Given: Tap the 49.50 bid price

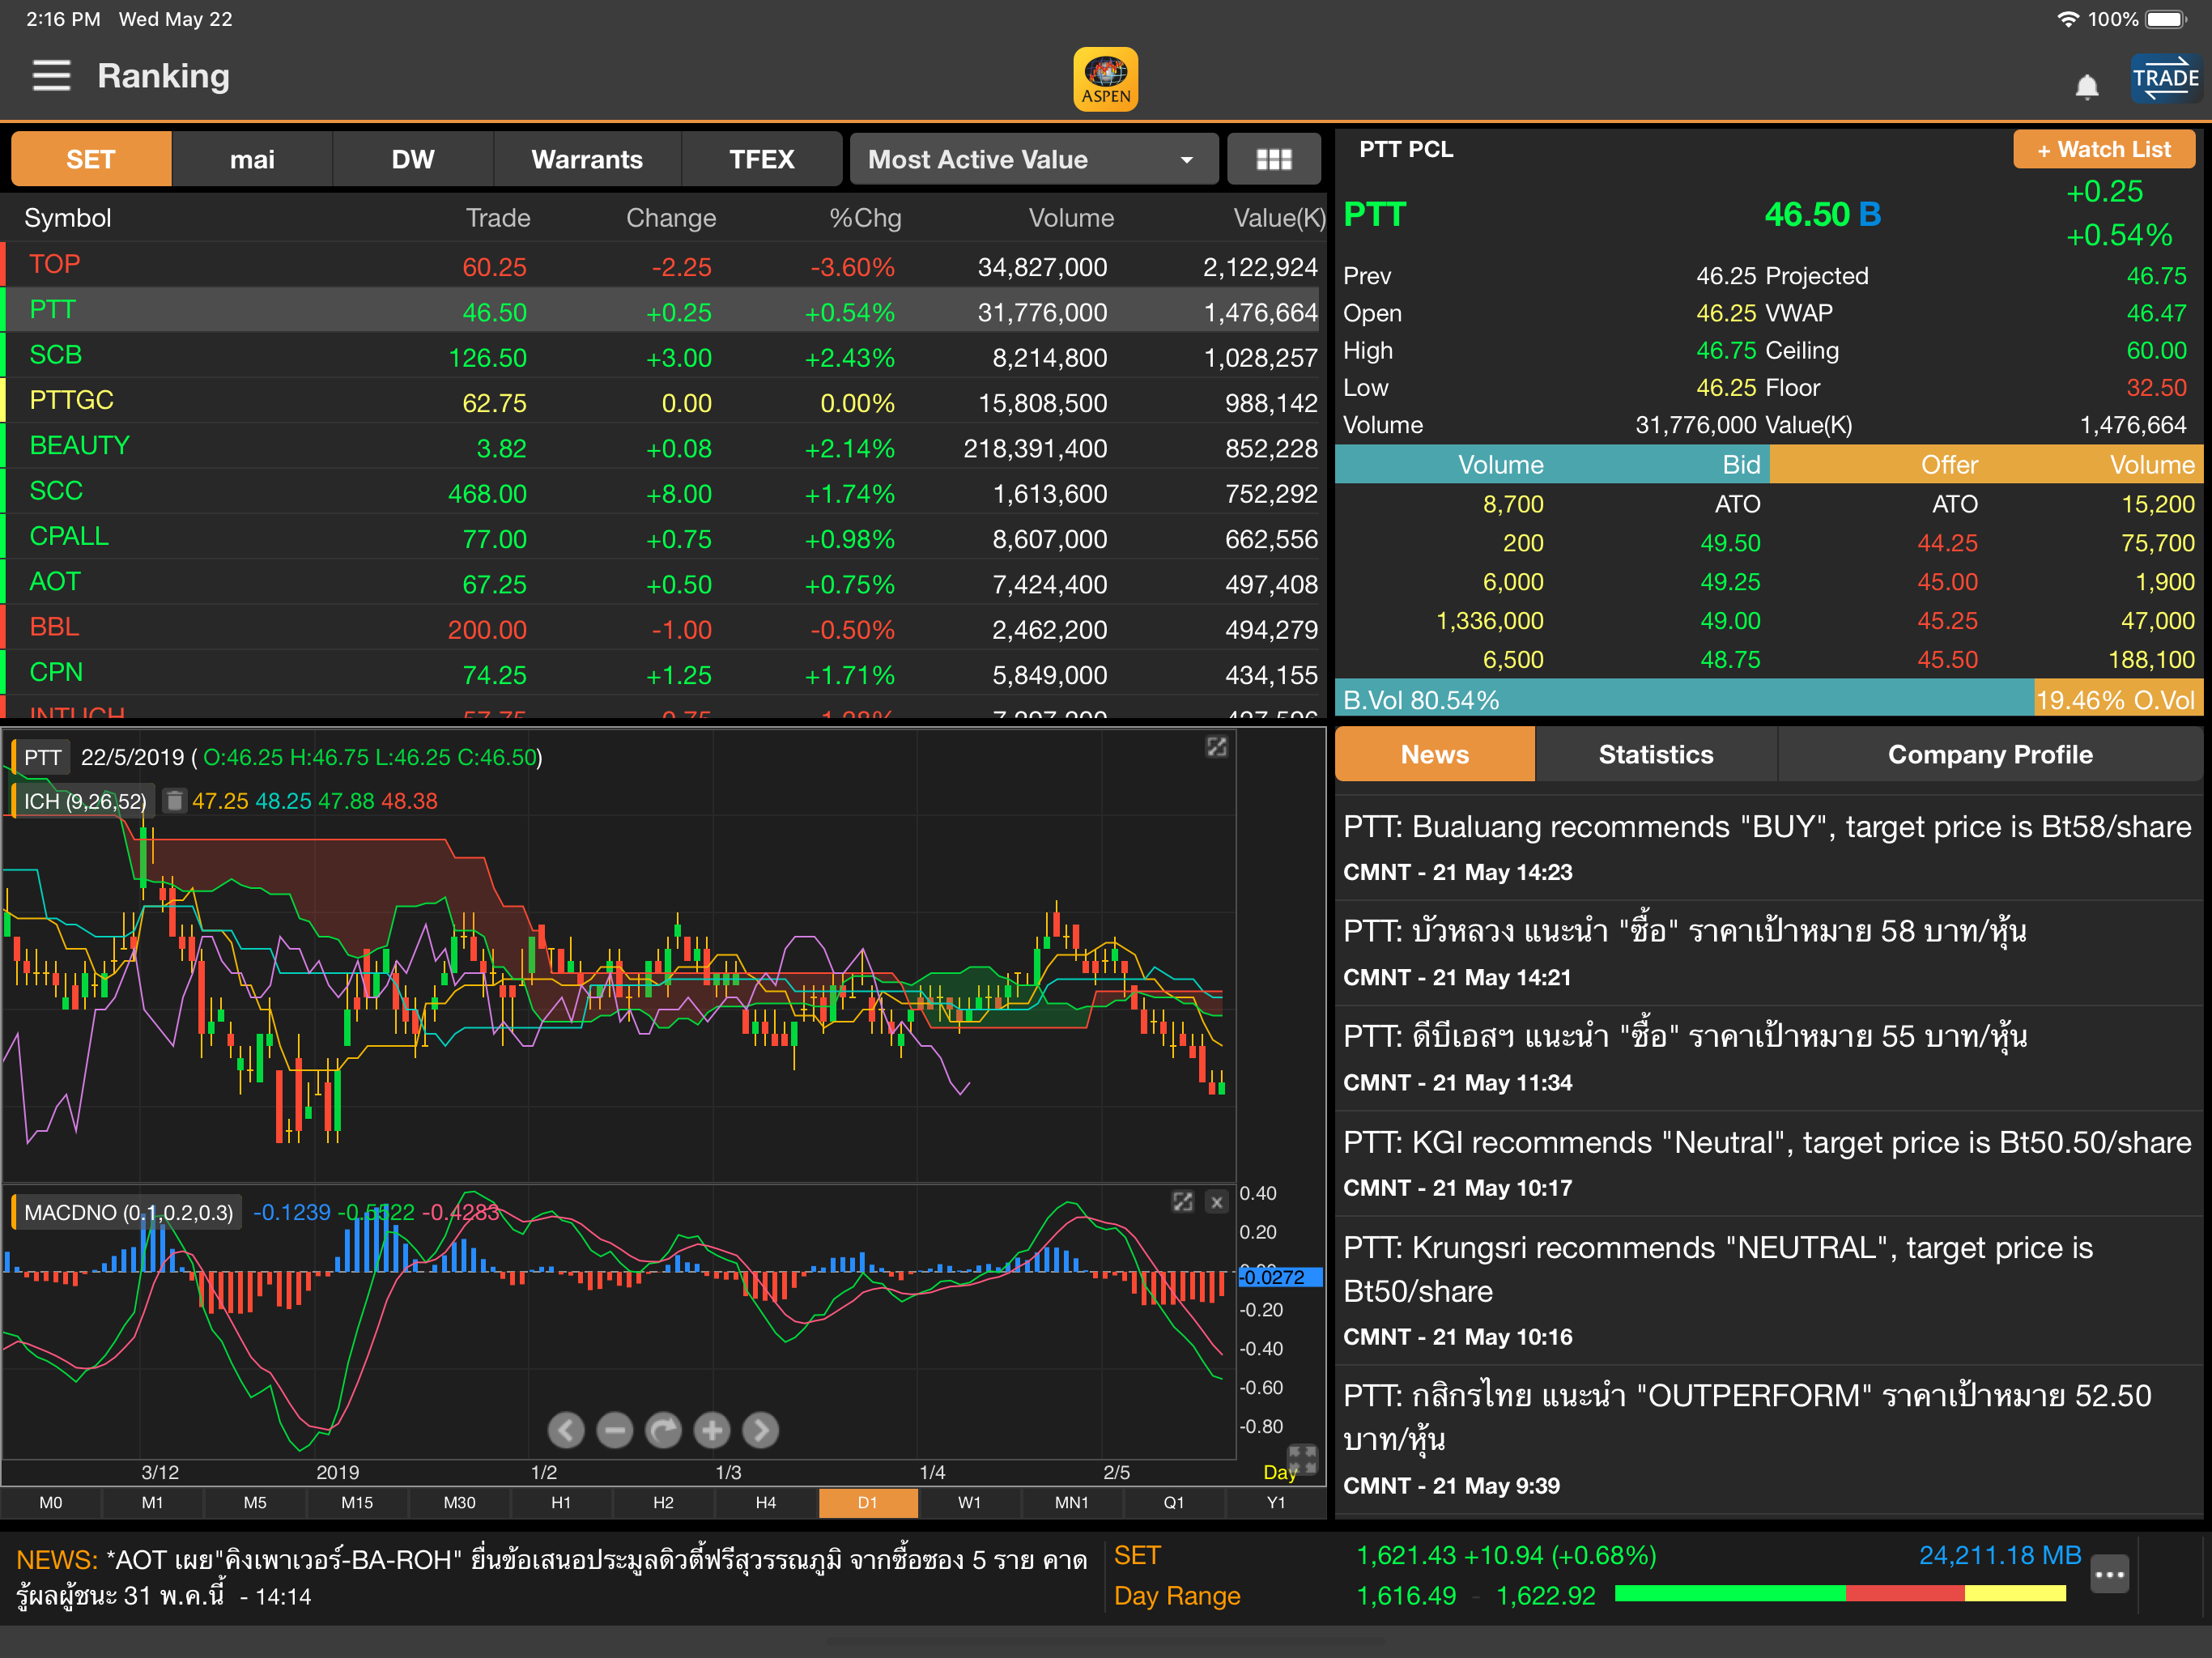Looking at the screenshot, I should (1730, 543).
